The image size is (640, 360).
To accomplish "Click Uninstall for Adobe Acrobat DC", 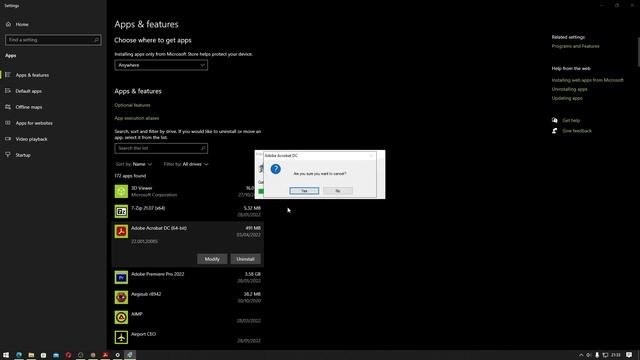I will coord(246,259).
